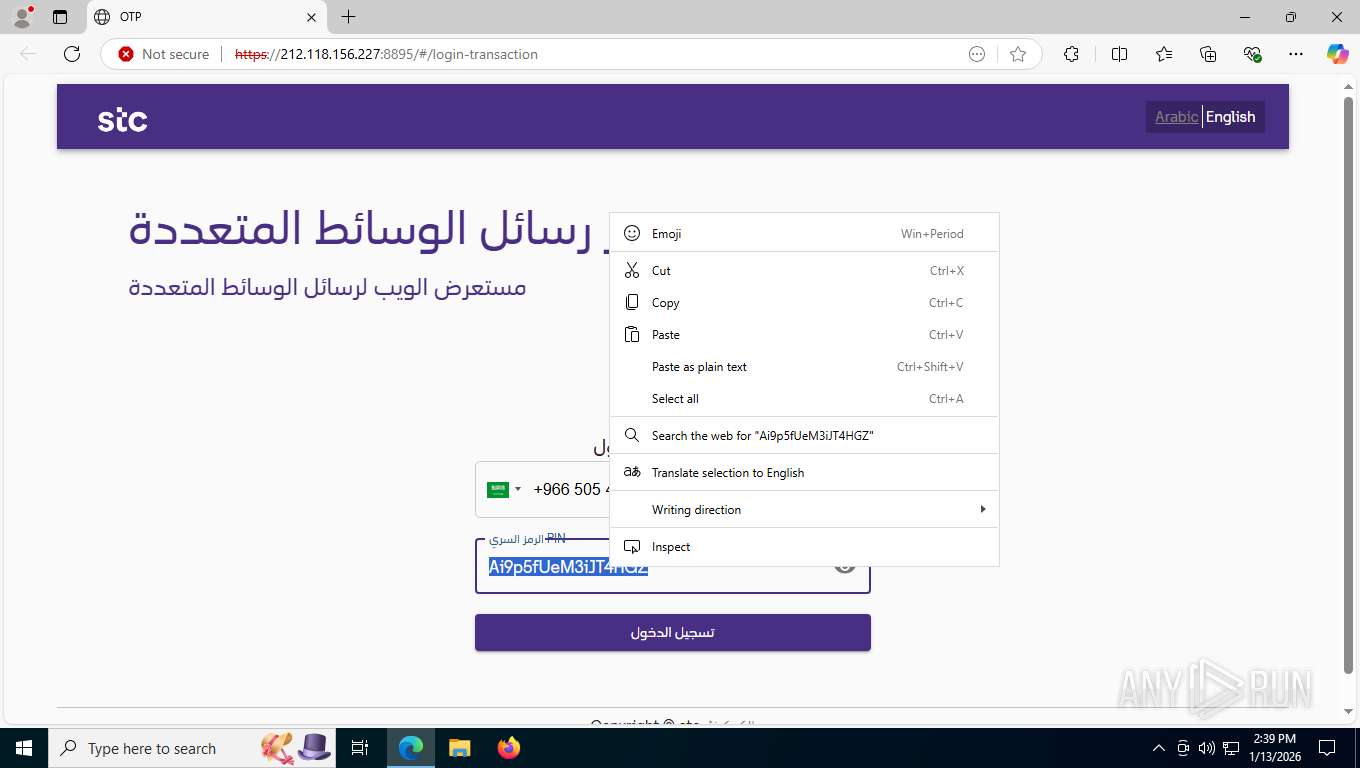This screenshot has height=768, width=1360.
Task: Click the Not secure warning badge
Action: [164, 54]
